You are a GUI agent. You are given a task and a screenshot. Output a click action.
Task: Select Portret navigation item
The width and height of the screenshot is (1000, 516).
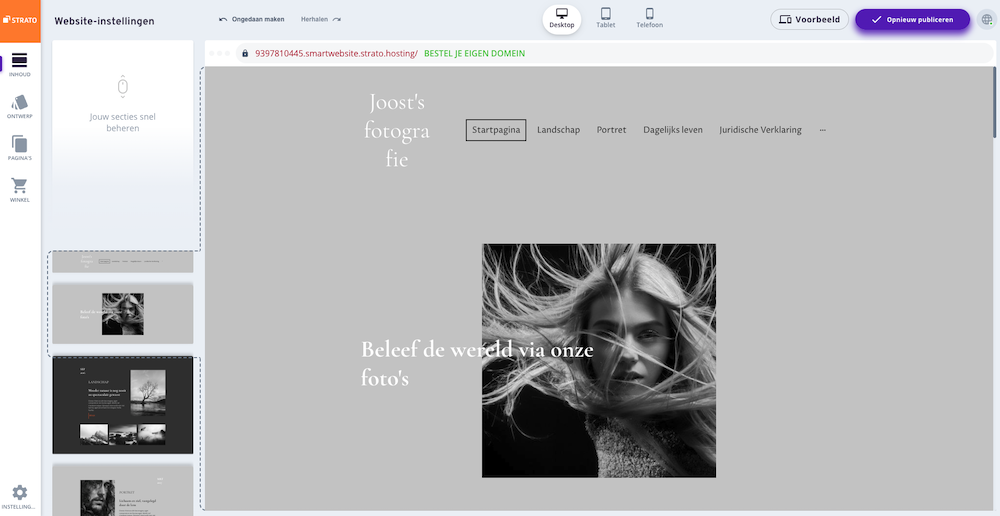pyautogui.click(x=611, y=129)
